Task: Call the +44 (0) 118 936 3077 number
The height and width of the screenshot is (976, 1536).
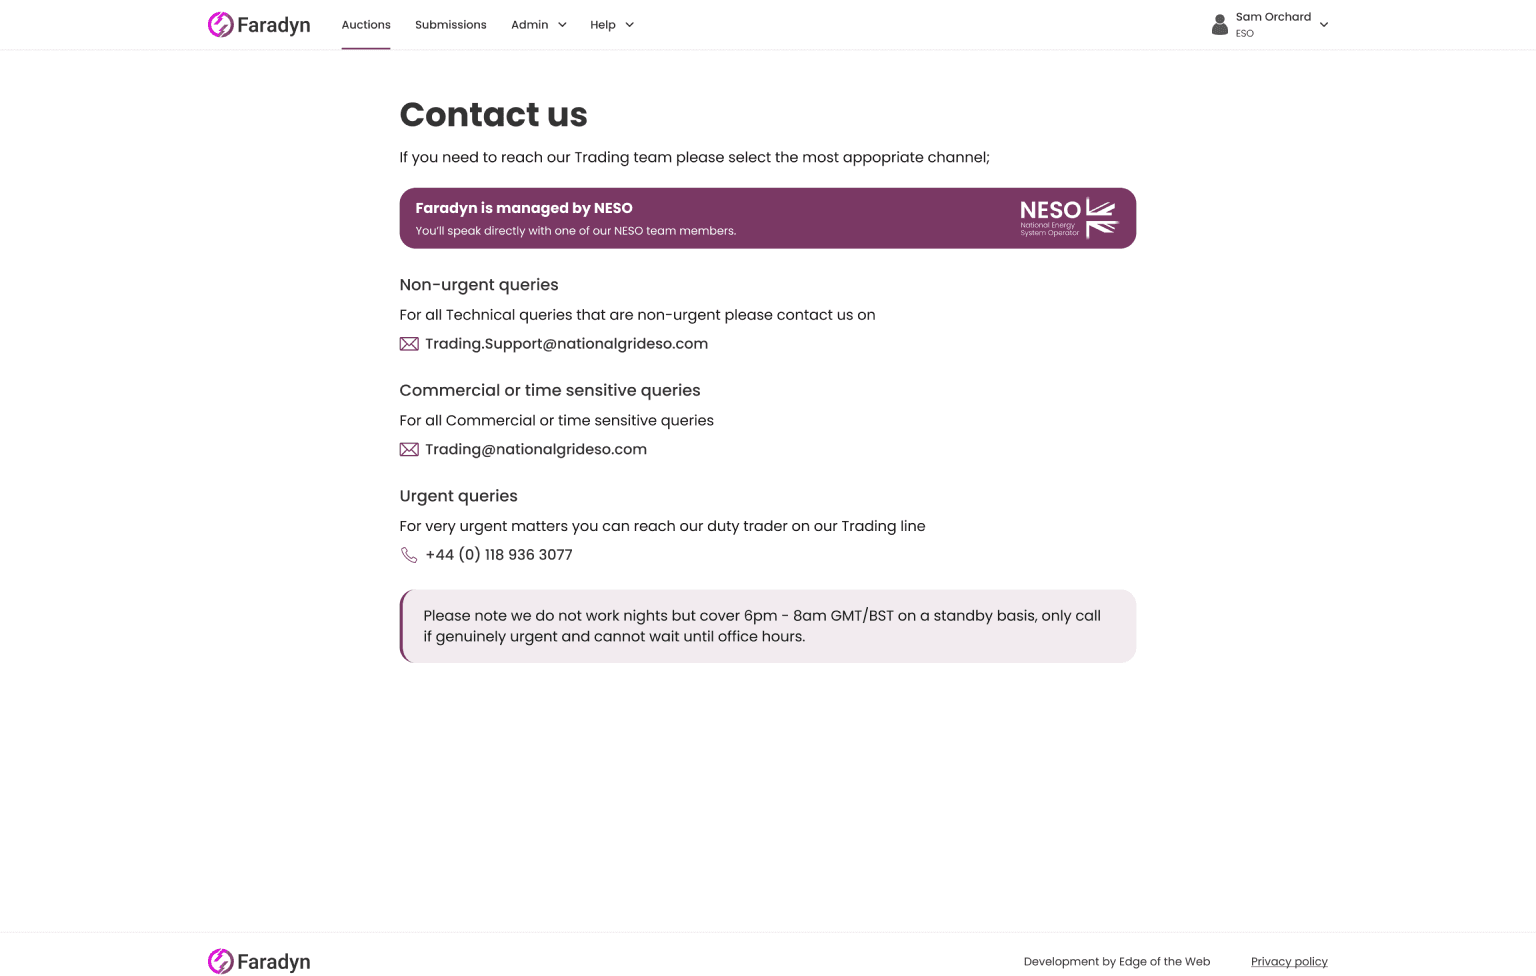Action: coord(499,555)
